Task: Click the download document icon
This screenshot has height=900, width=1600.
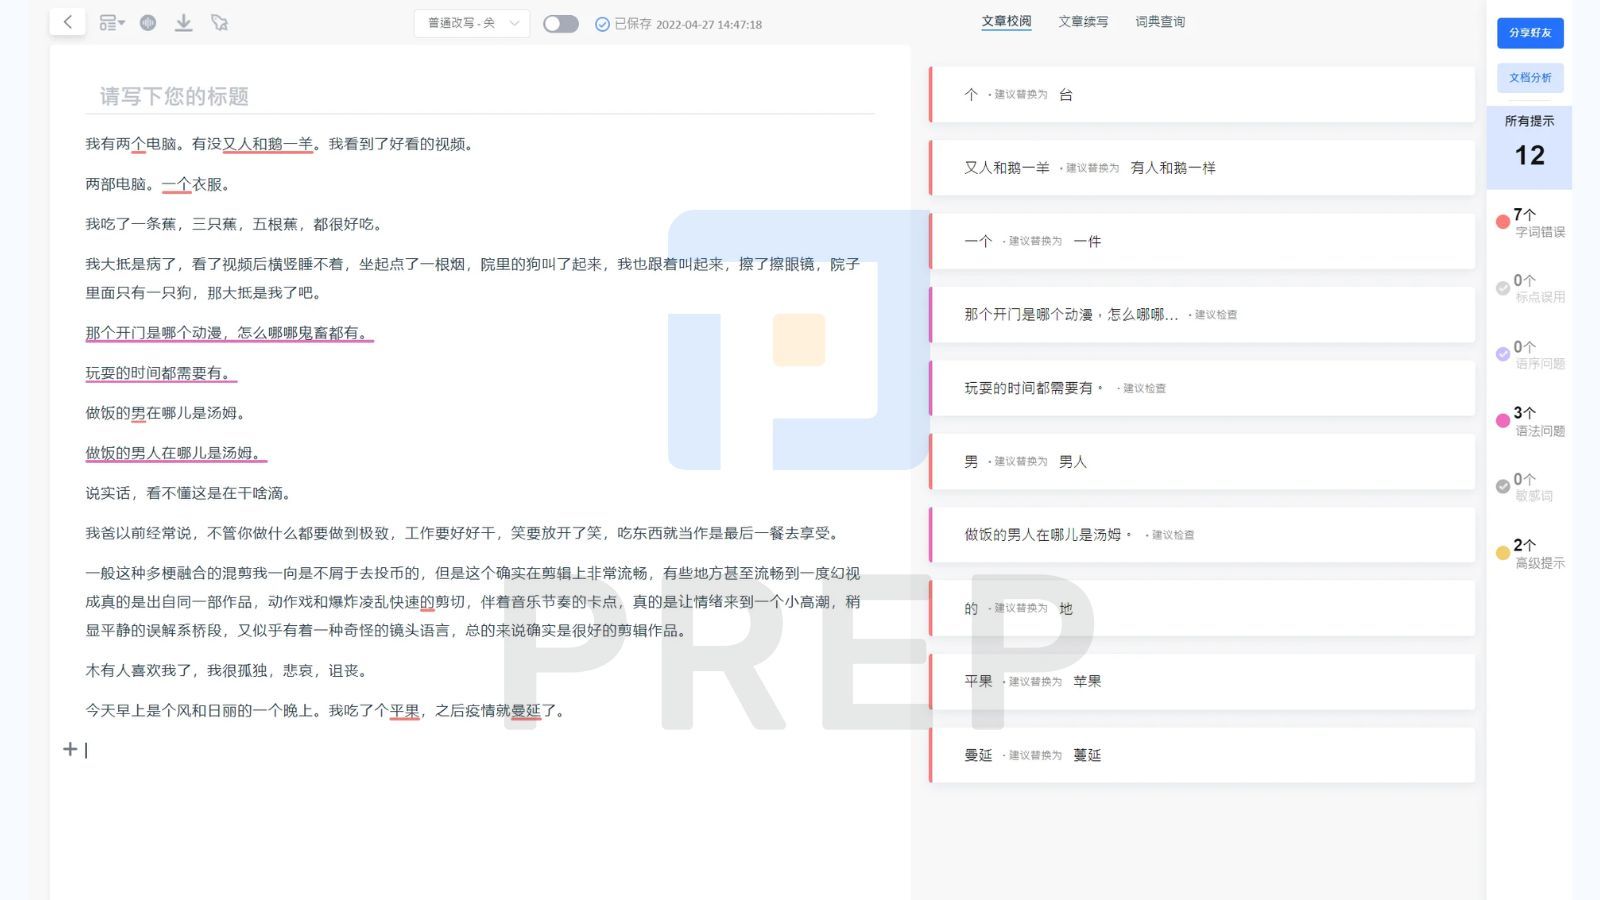Action: point(184,22)
